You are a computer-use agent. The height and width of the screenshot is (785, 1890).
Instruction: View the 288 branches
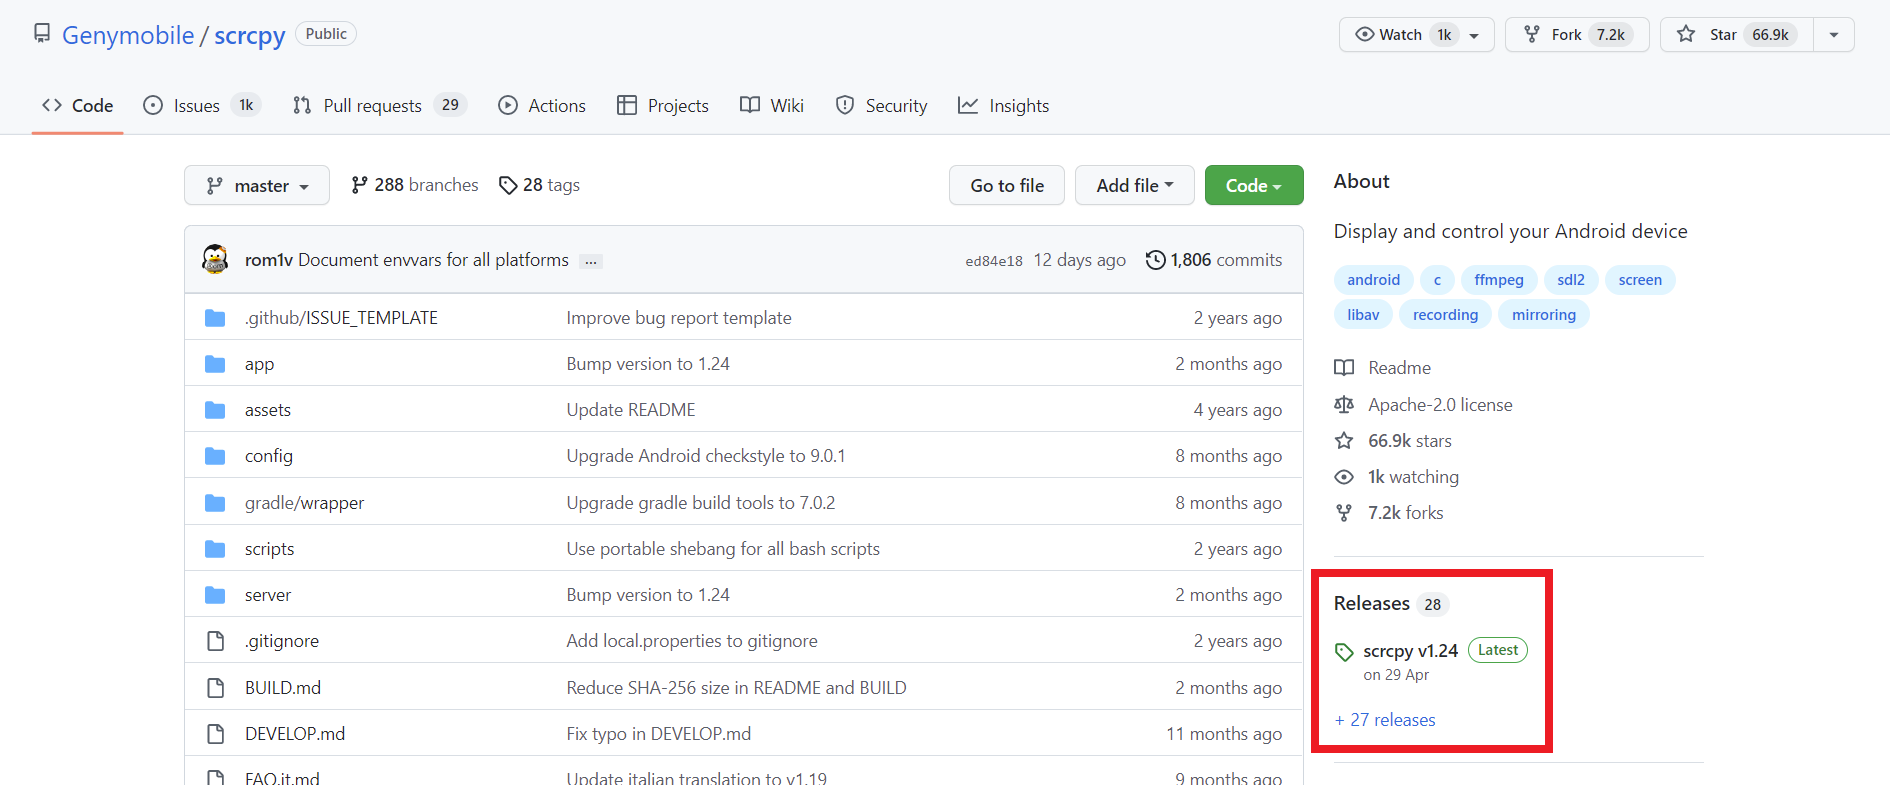tap(415, 185)
